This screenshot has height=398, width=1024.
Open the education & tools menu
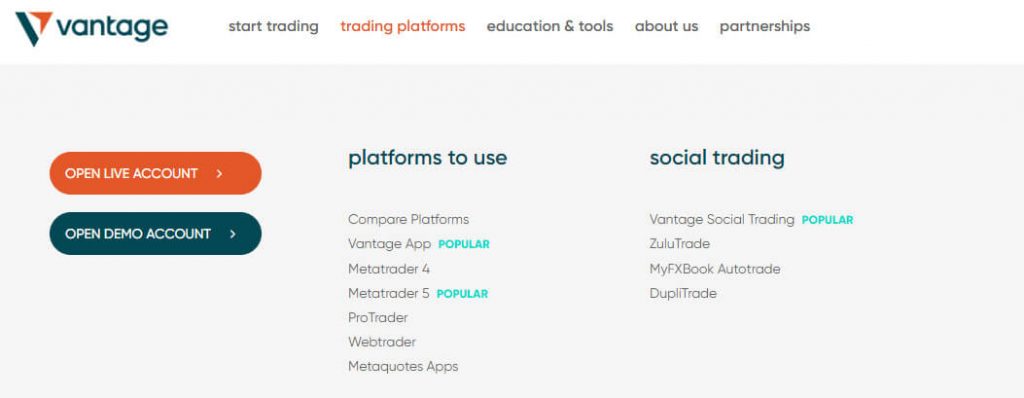550,27
